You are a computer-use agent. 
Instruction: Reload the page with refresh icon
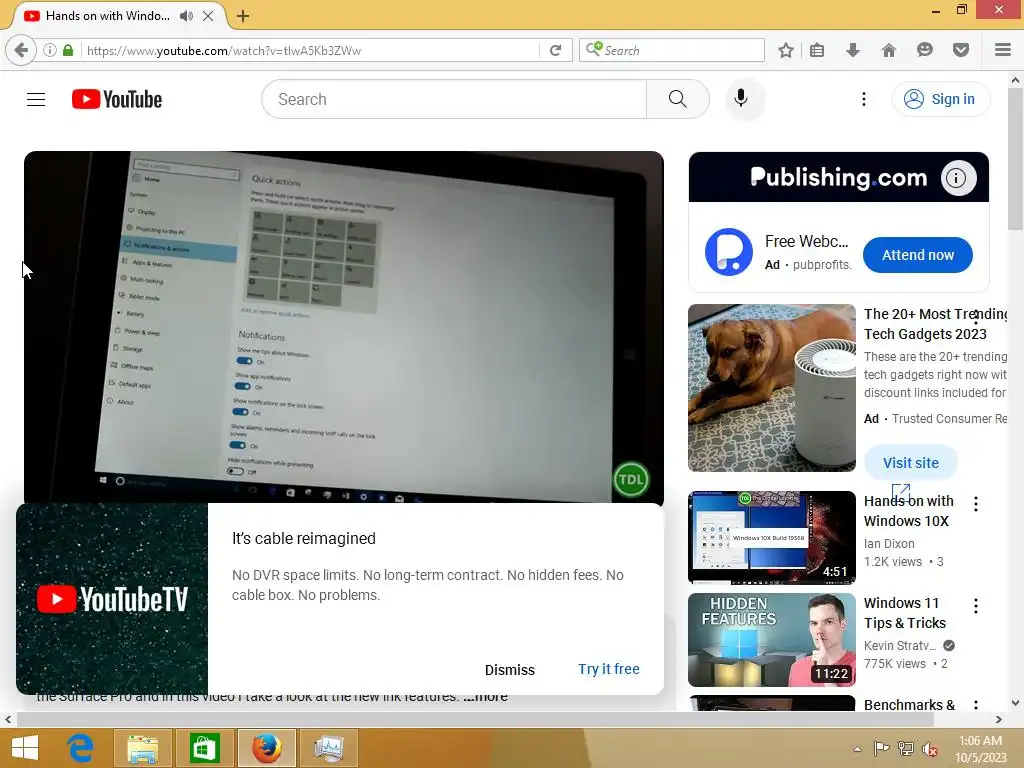click(555, 50)
